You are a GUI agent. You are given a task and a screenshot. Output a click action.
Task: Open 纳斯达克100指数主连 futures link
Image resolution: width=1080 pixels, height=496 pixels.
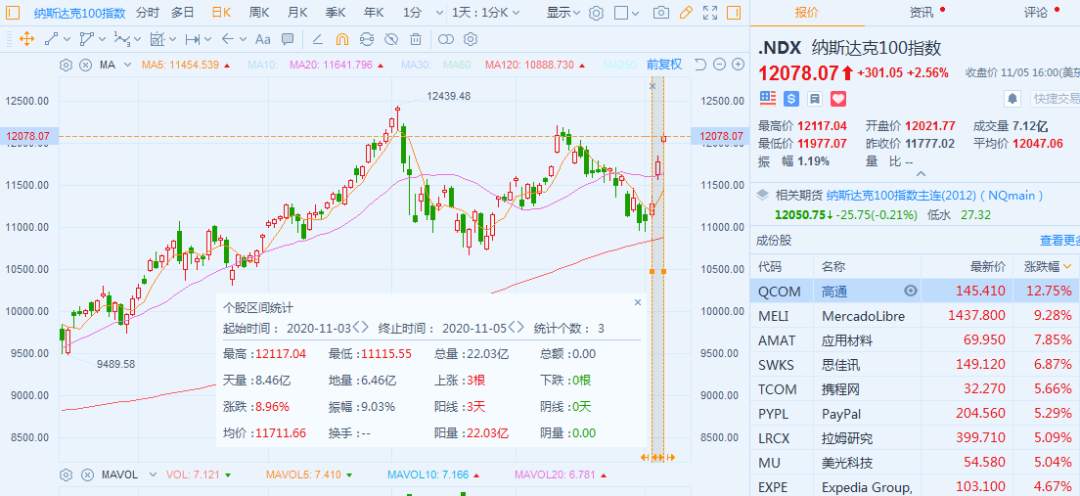coord(934,196)
